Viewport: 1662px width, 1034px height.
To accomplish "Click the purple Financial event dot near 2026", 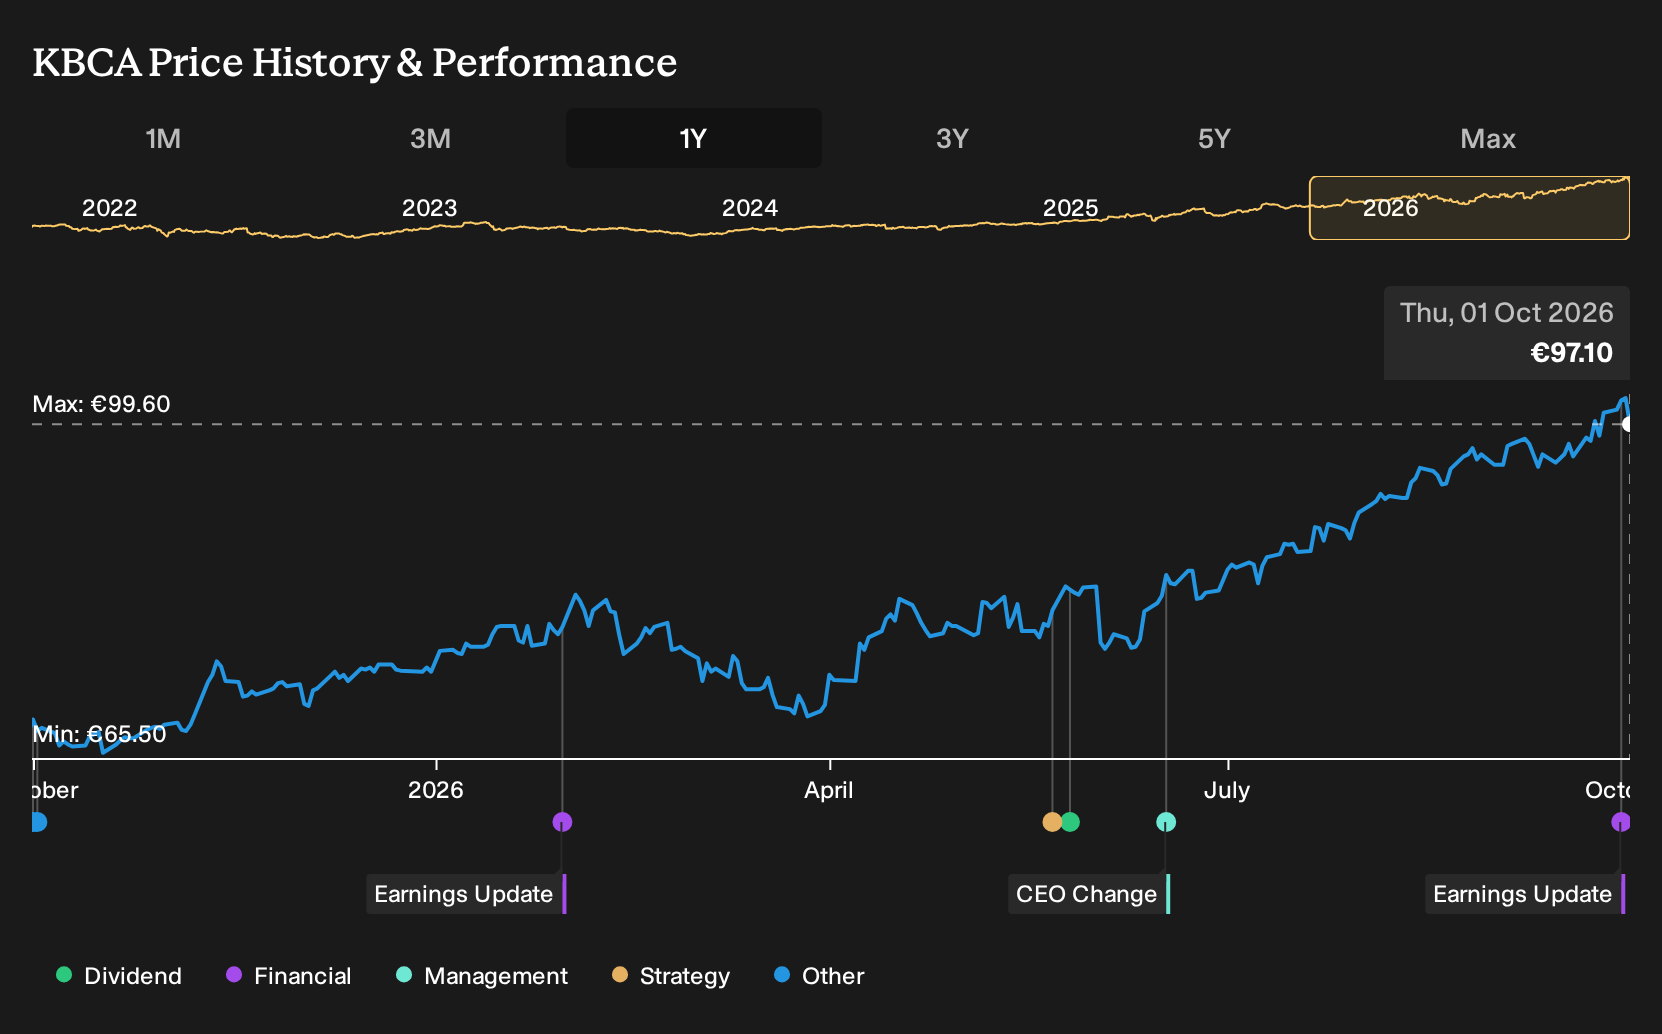I will click(562, 822).
